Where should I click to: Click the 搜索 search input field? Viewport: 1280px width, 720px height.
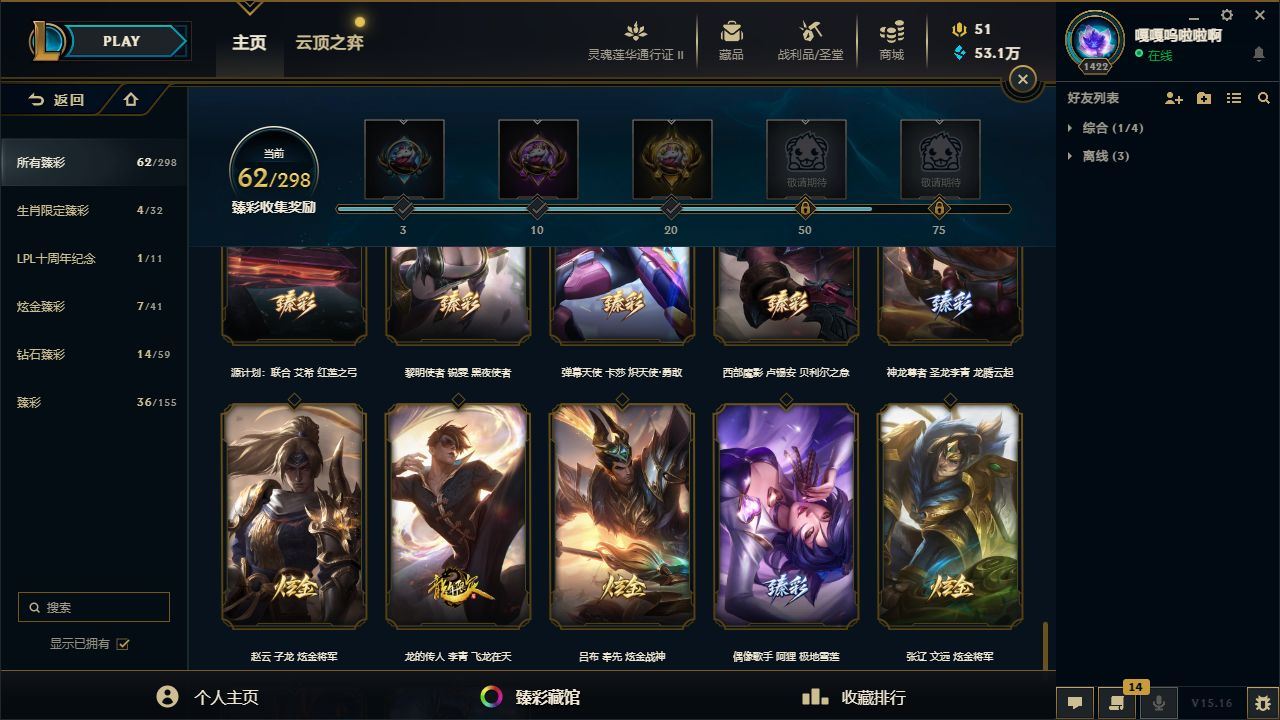point(94,607)
